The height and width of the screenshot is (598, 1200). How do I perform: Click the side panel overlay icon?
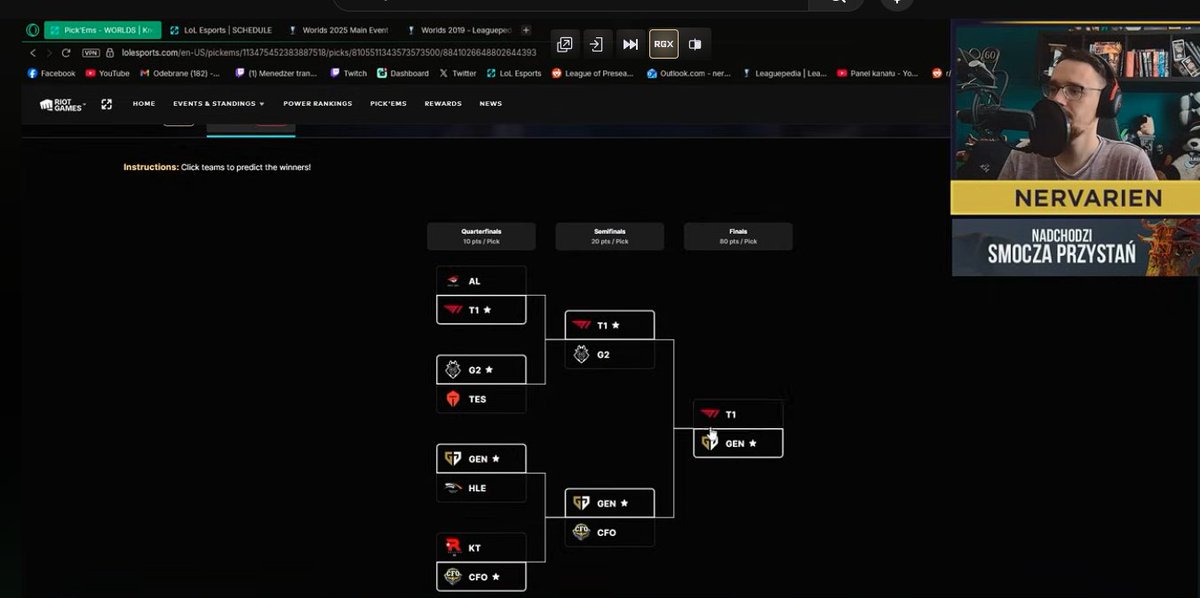(696, 44)
